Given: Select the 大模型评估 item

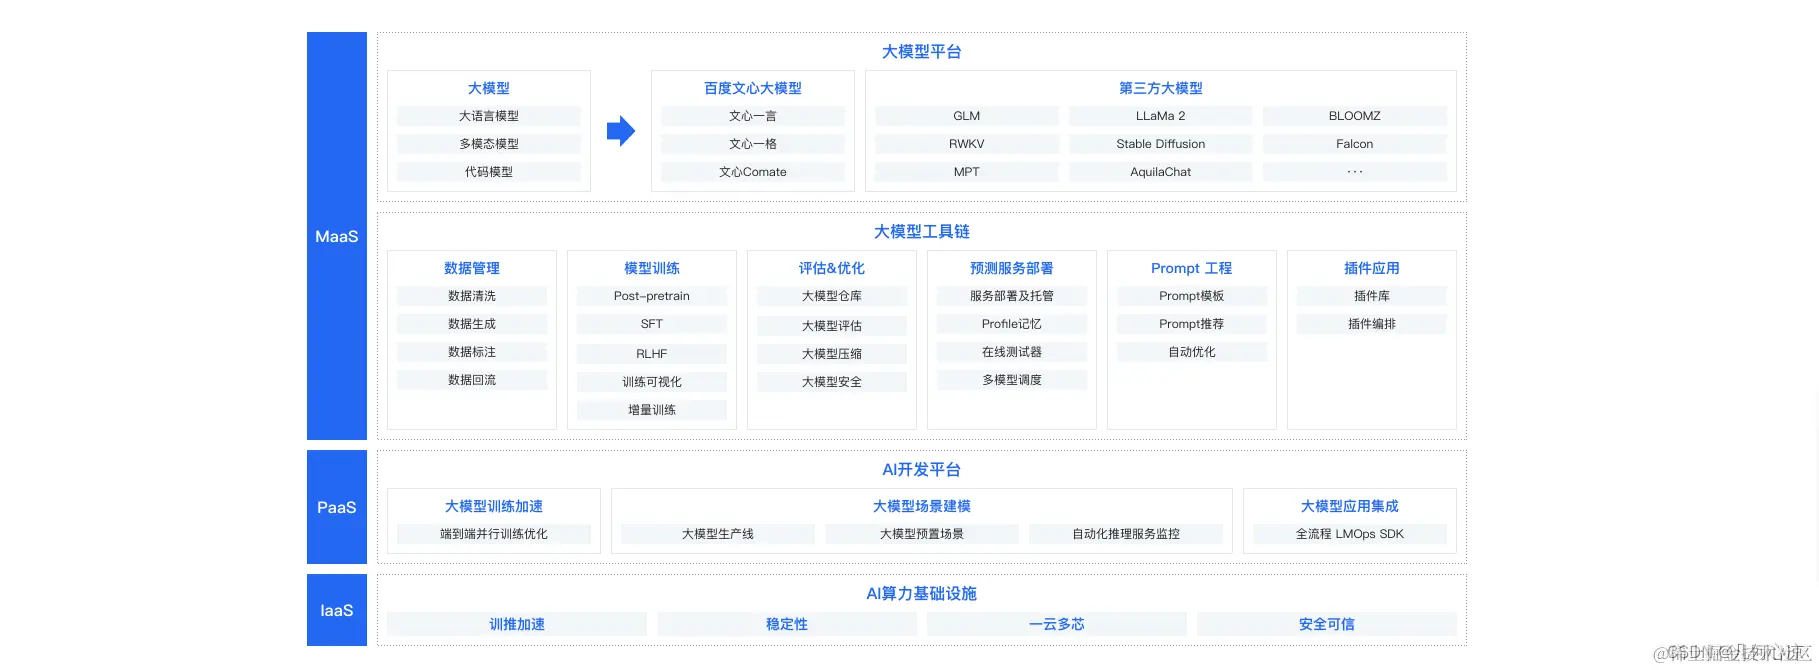Looking at the screenshot, I should pos(832,326).
